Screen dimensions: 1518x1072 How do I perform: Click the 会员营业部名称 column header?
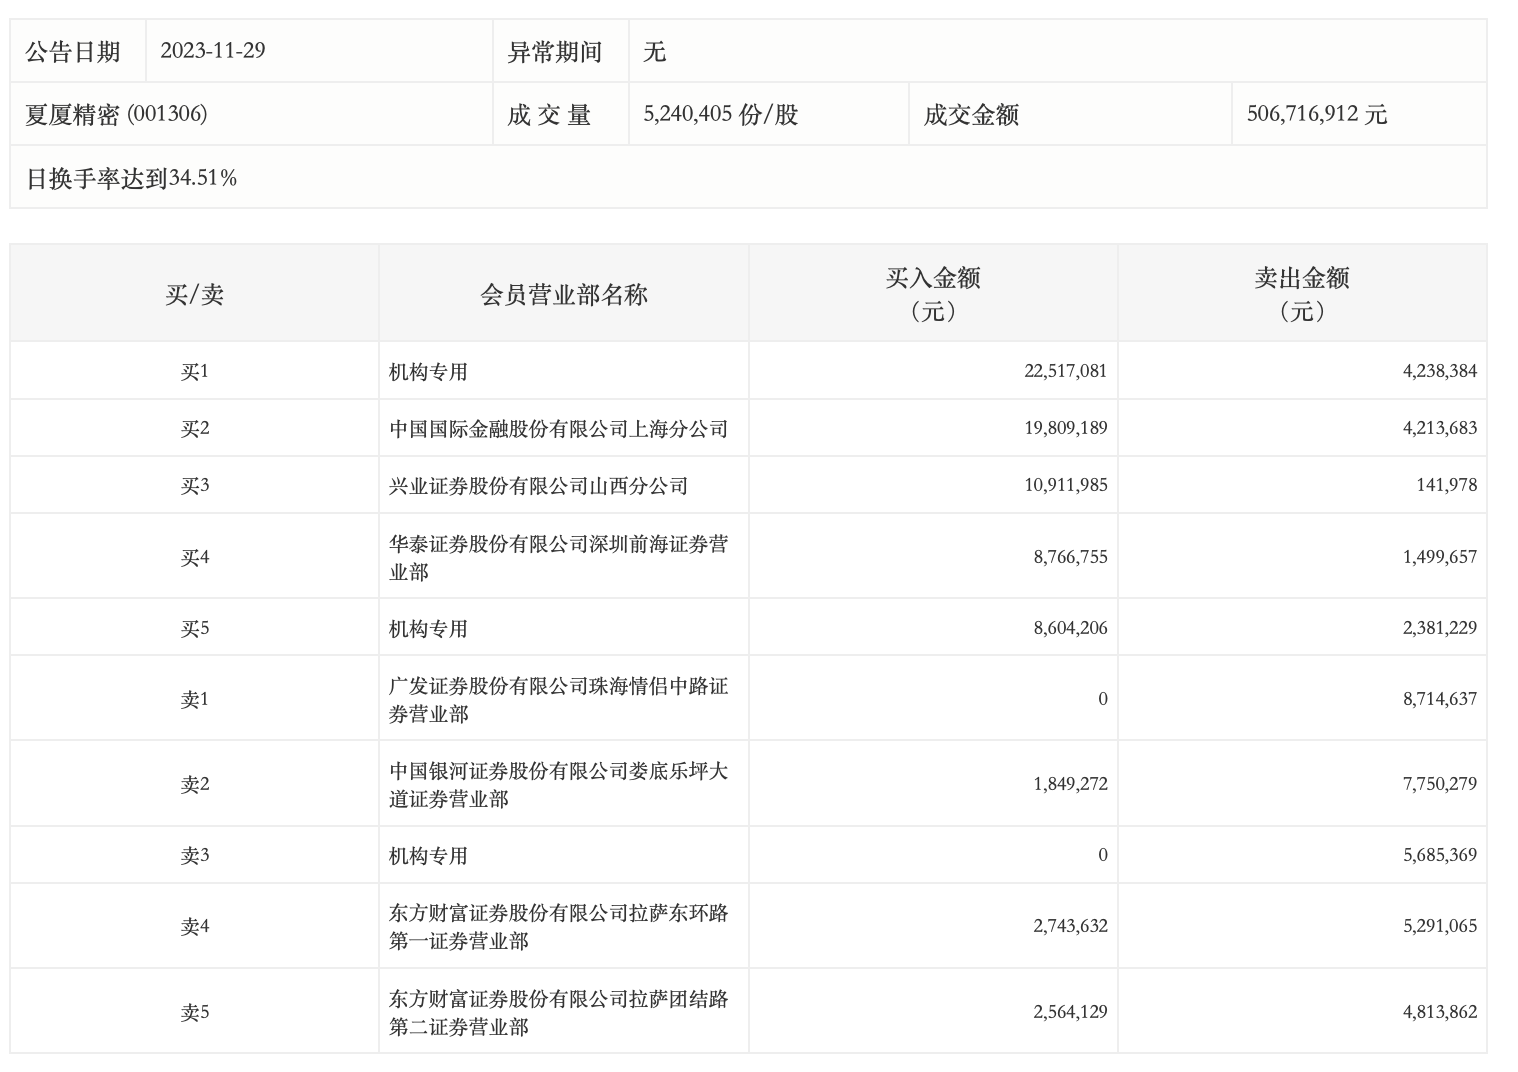tap(563, 294)
